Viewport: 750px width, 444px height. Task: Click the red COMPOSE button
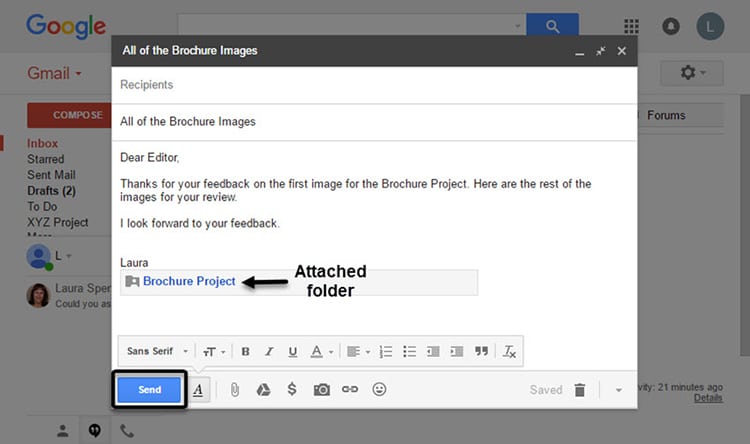tap(69, 115)
